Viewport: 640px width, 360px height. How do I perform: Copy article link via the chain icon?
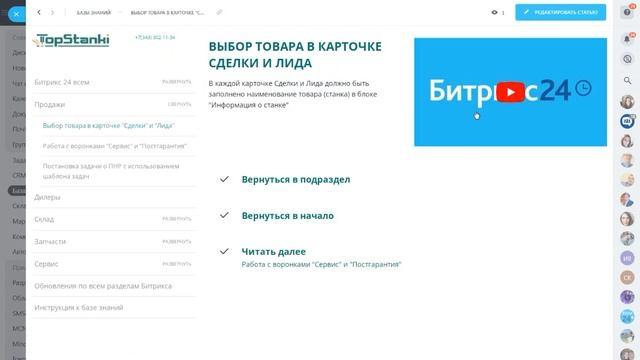219,12
